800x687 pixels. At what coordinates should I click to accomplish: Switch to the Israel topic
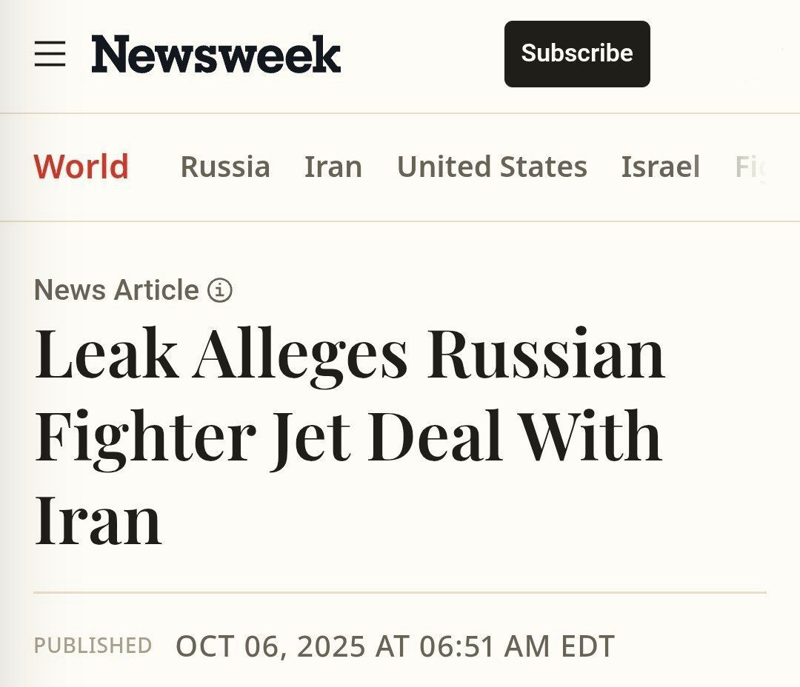[x=660, y=166]
